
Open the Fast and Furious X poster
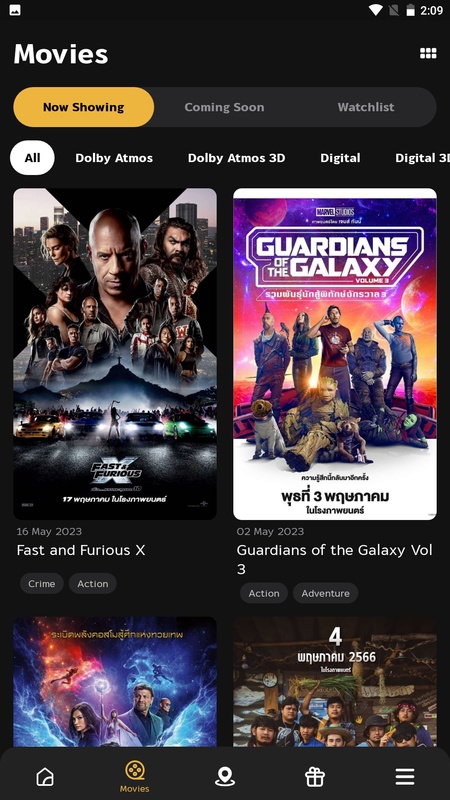point(115,354)
